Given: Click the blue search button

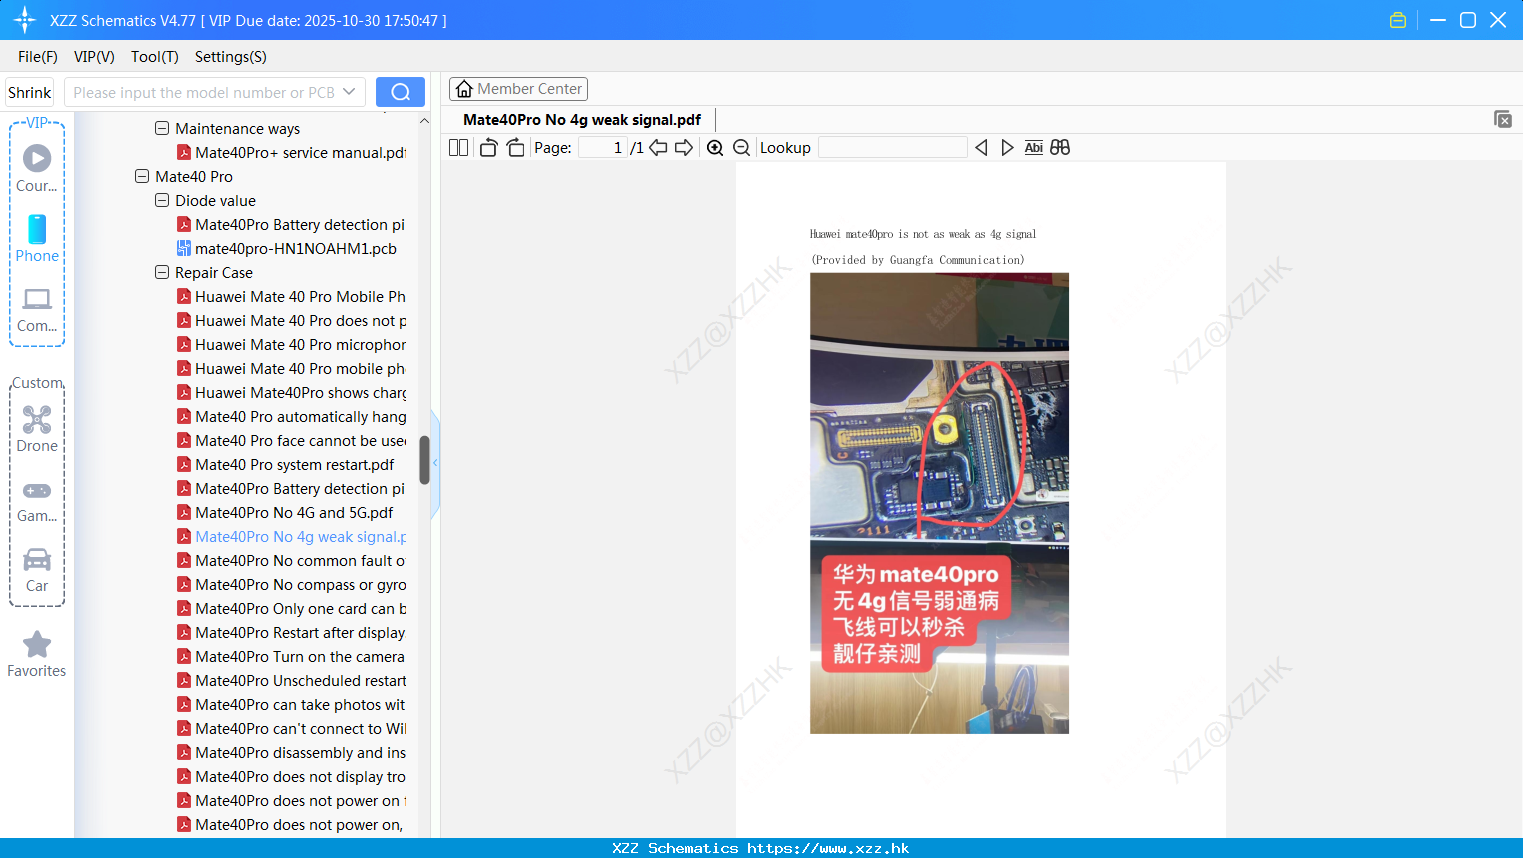Looking at the screenshot, I should [x=400, y=92].
